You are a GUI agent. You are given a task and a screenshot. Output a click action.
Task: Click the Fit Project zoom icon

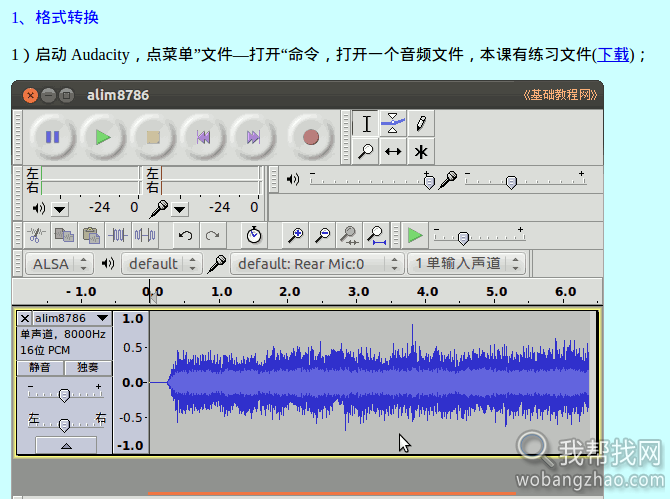coord(376,235)
